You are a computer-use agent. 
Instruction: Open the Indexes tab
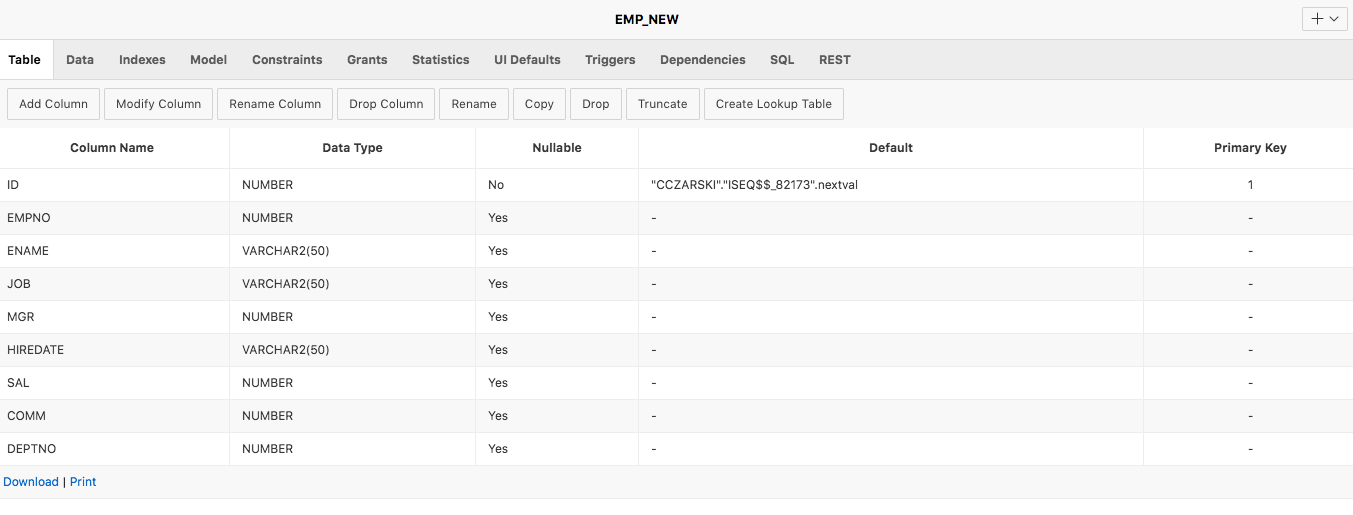(142, 60)
